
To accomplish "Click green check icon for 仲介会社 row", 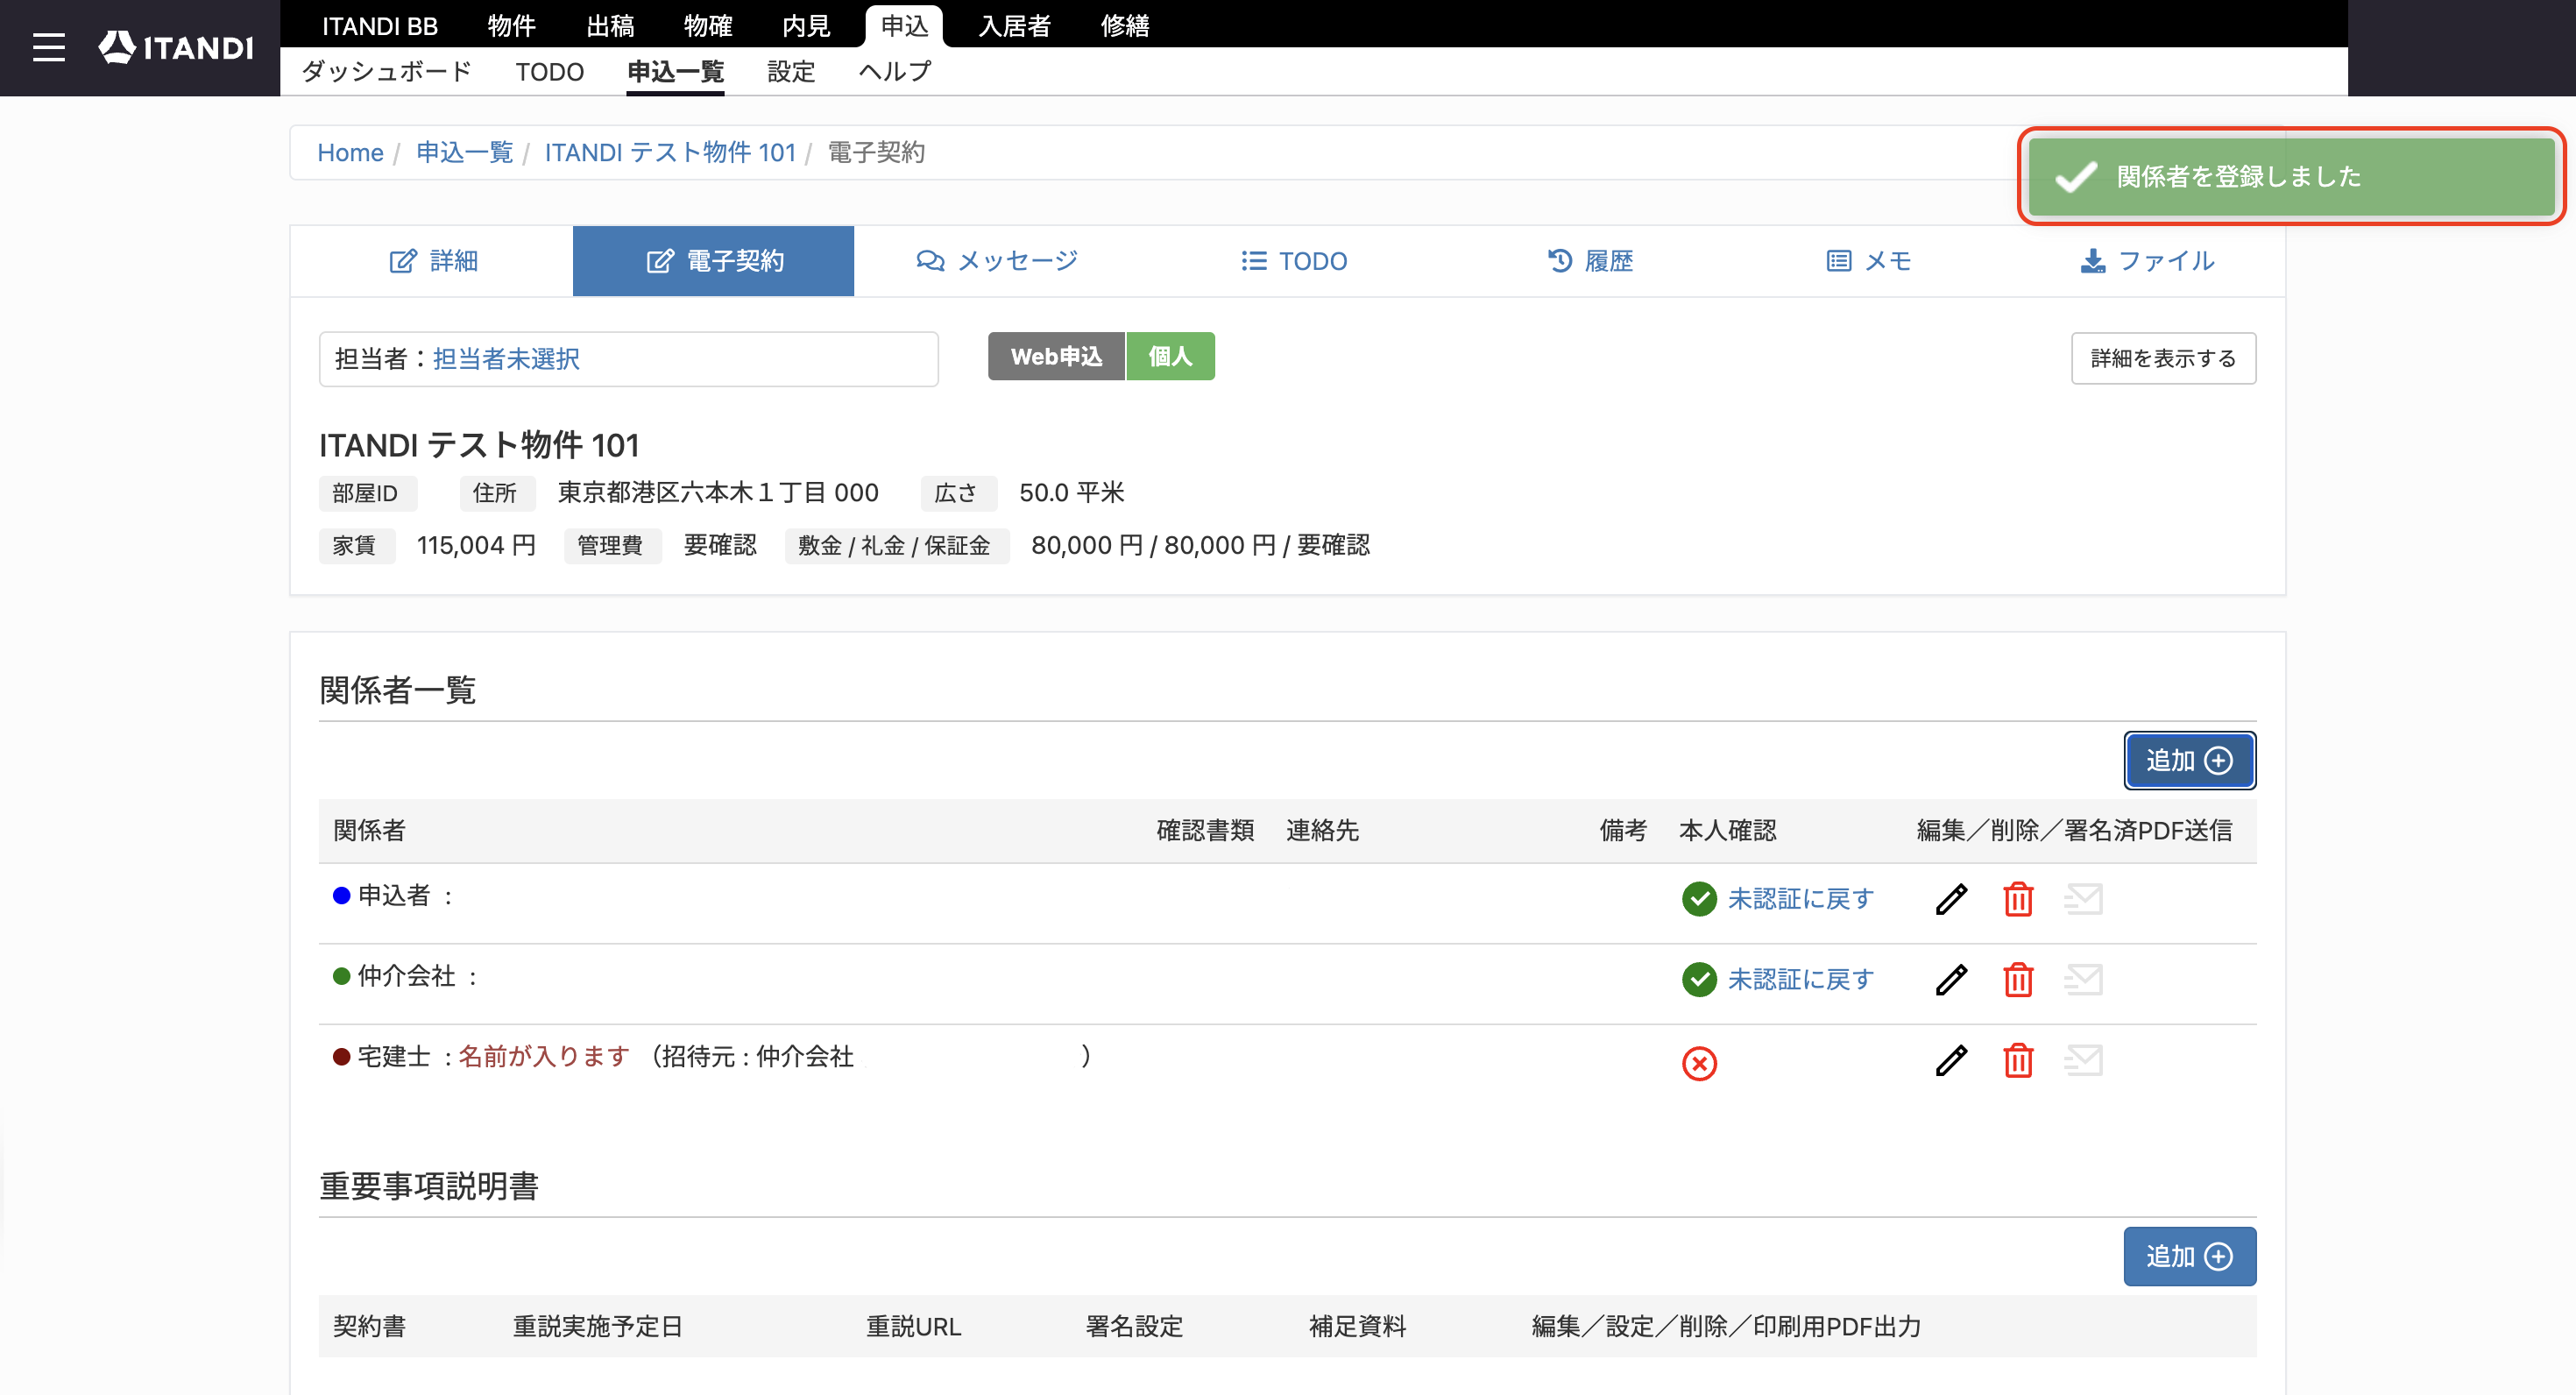I will click(x=1699, y=979).
